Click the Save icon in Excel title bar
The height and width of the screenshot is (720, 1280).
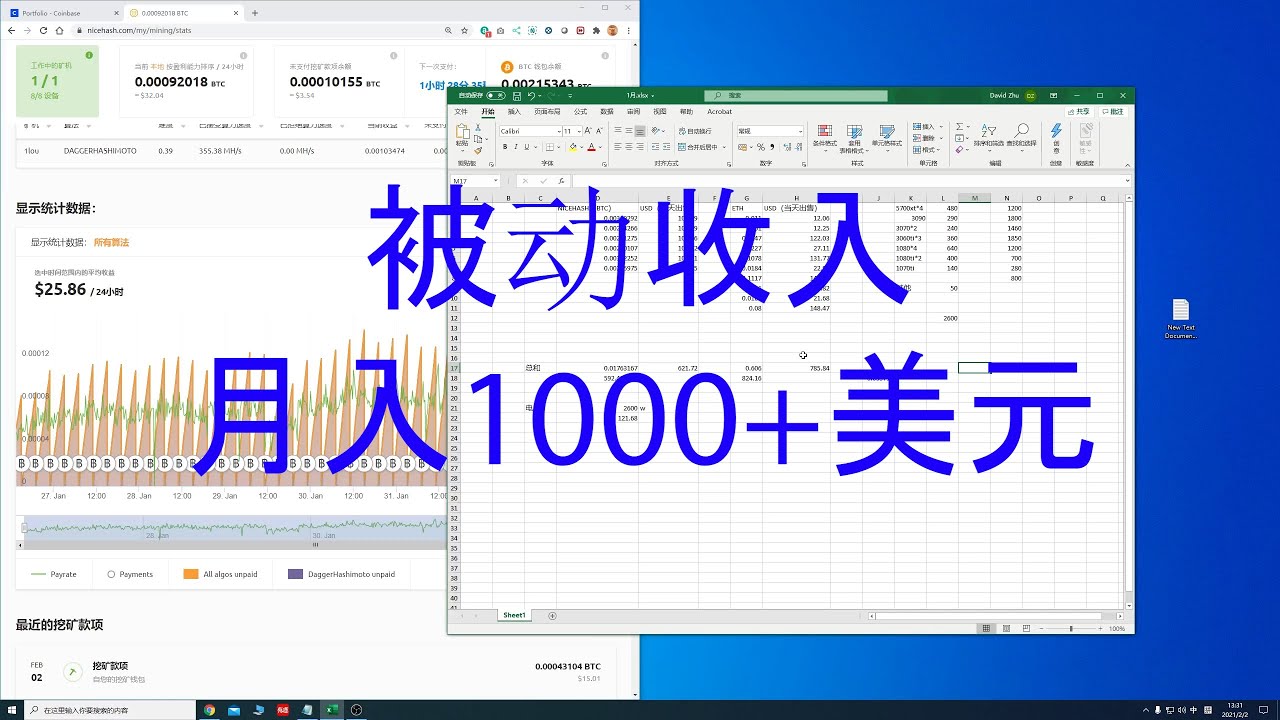tap(516, 96)
